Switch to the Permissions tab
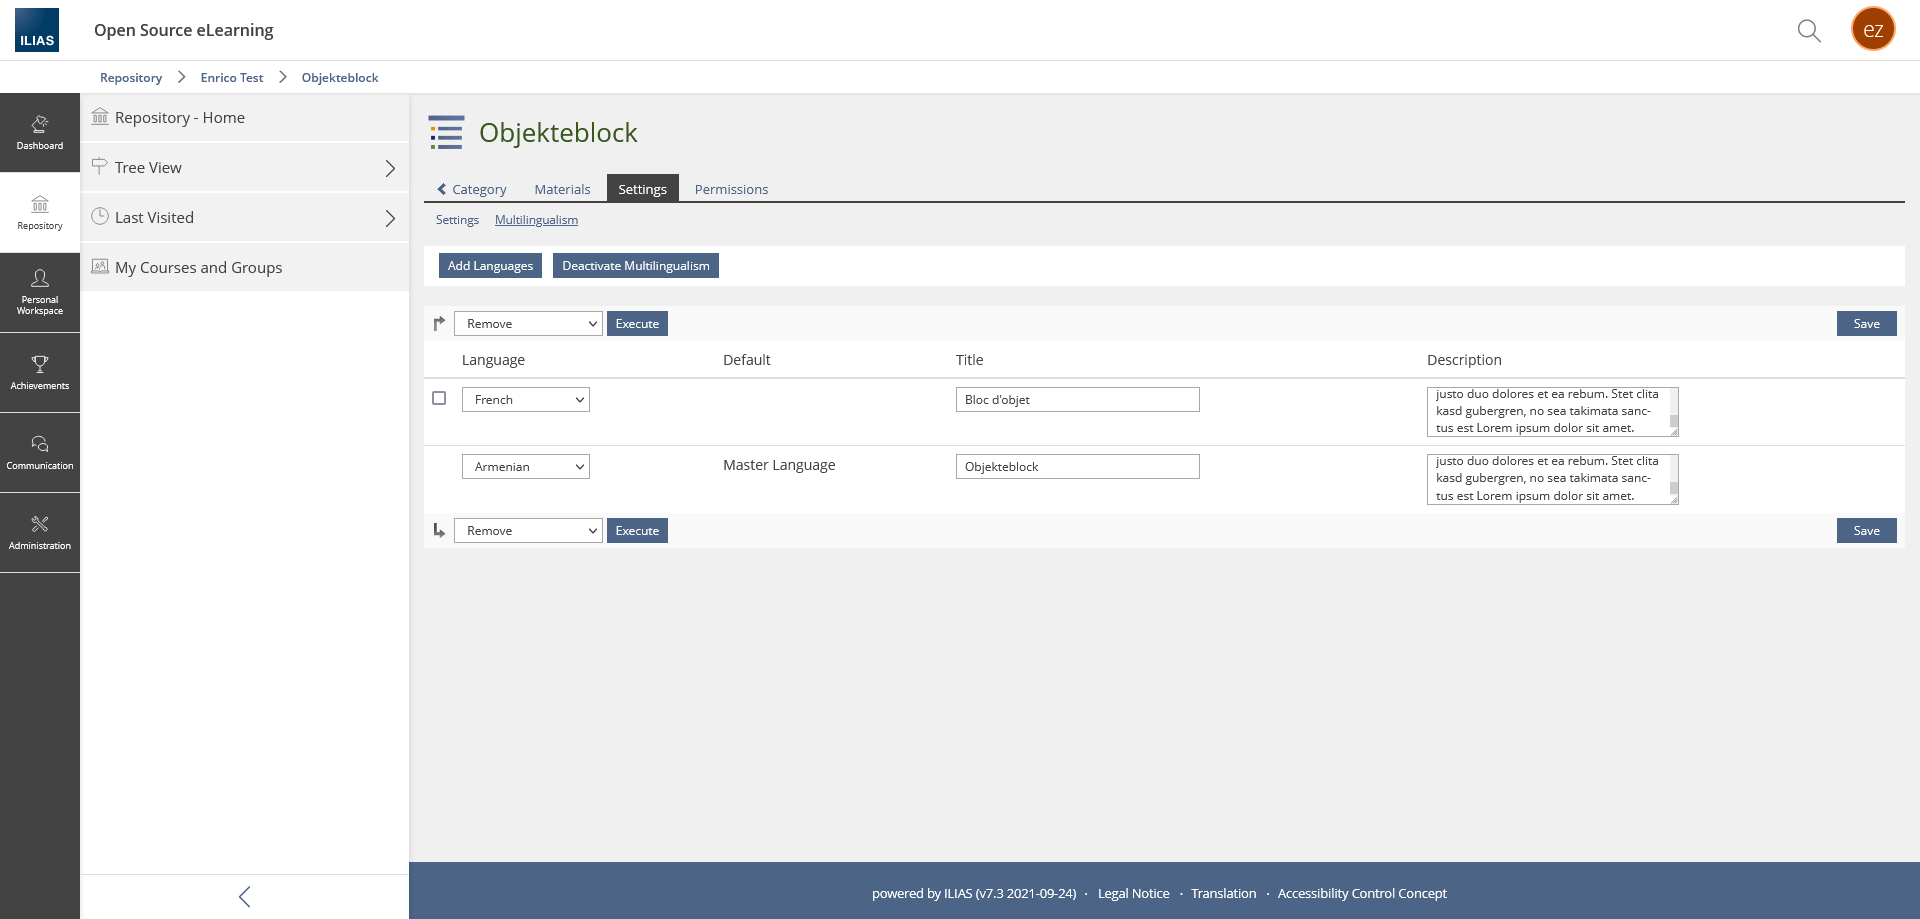 pos(731,189)
